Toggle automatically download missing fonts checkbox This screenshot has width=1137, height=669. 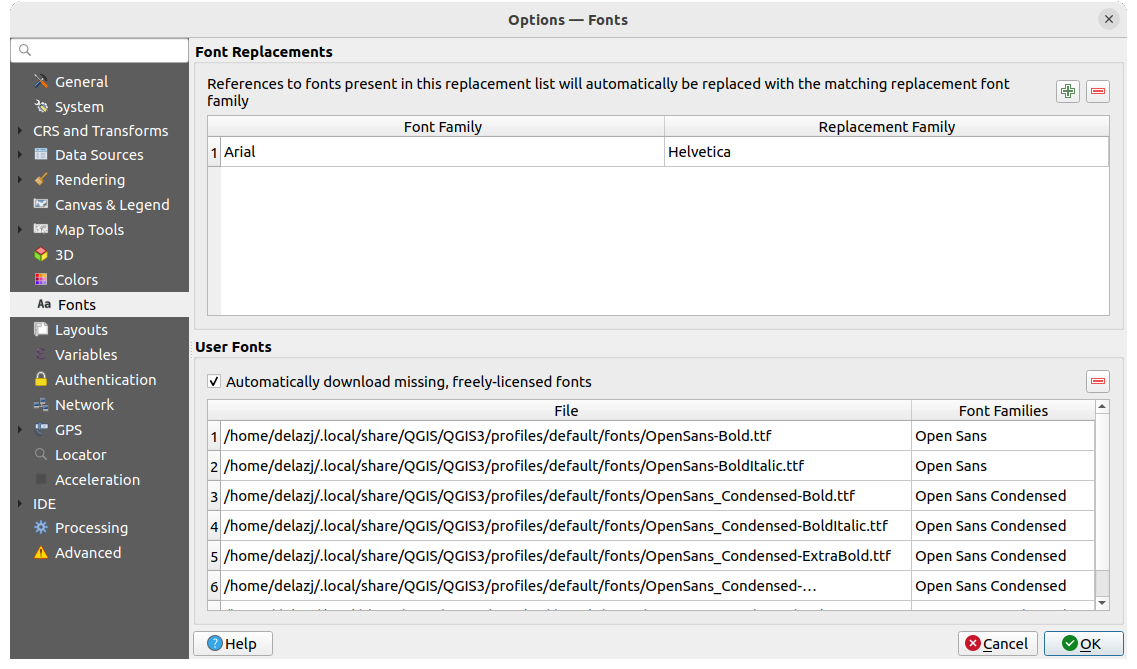coord(214,381)
